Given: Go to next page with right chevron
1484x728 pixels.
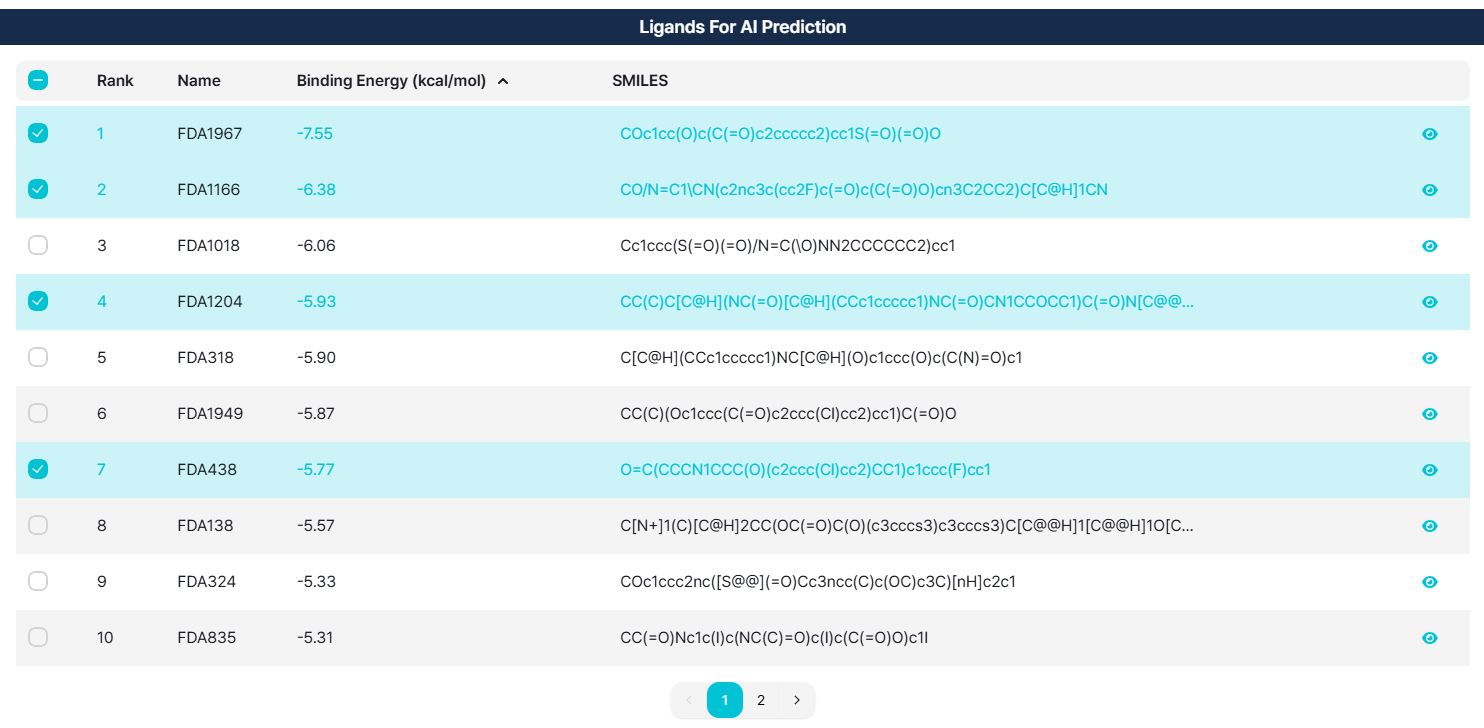Looking at the screenshot, I should (x=797, y=700).
